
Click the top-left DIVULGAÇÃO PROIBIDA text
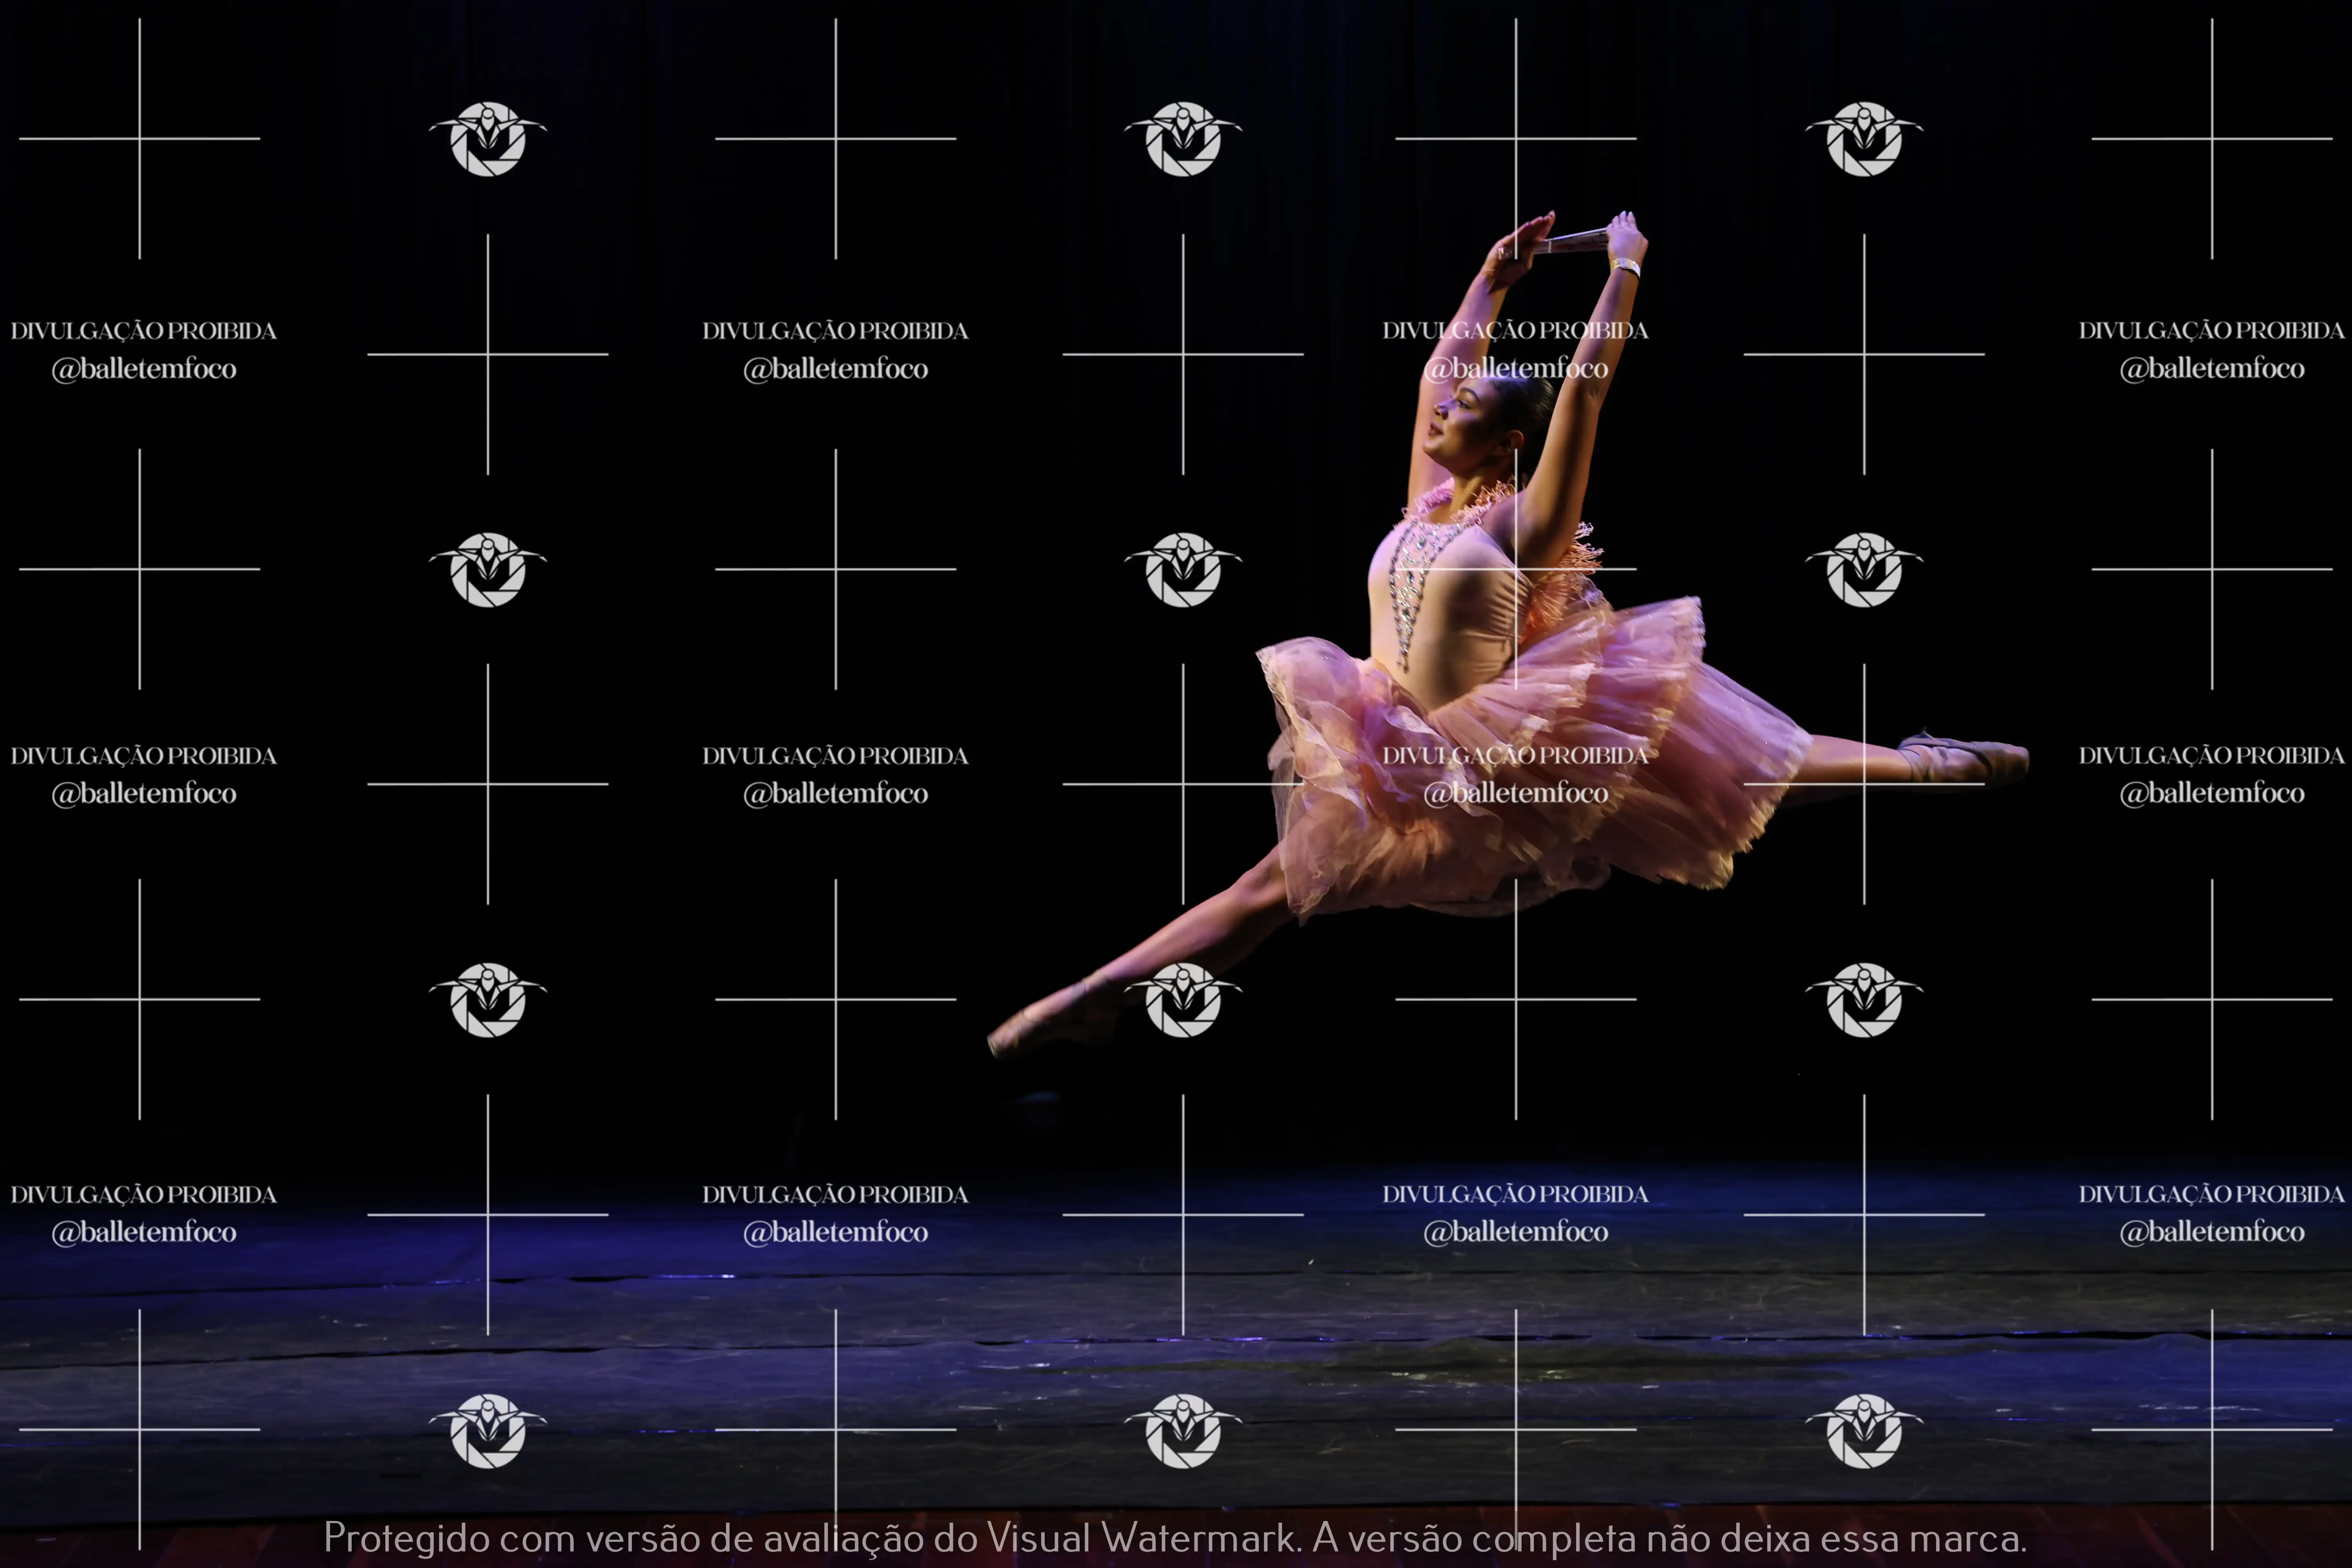pyautogui.click(x=143, y=331)
